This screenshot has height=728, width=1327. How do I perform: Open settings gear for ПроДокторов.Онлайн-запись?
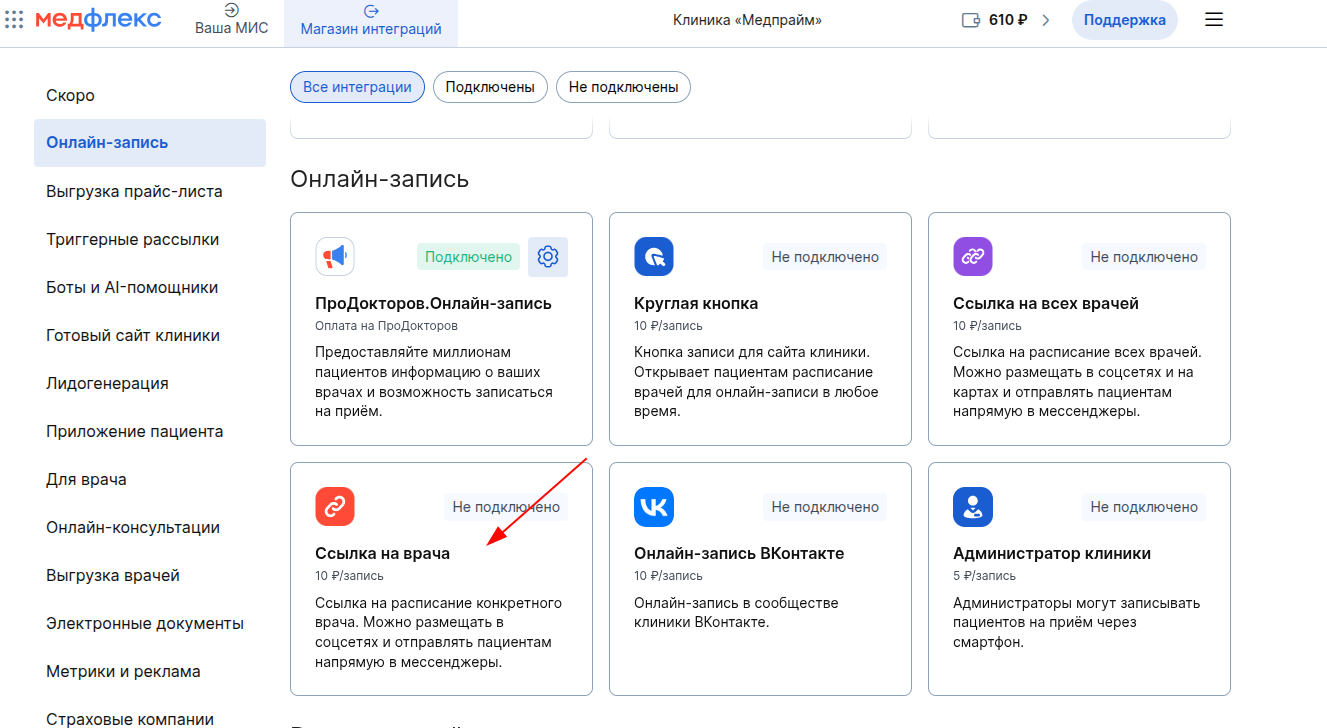point(547,257)
